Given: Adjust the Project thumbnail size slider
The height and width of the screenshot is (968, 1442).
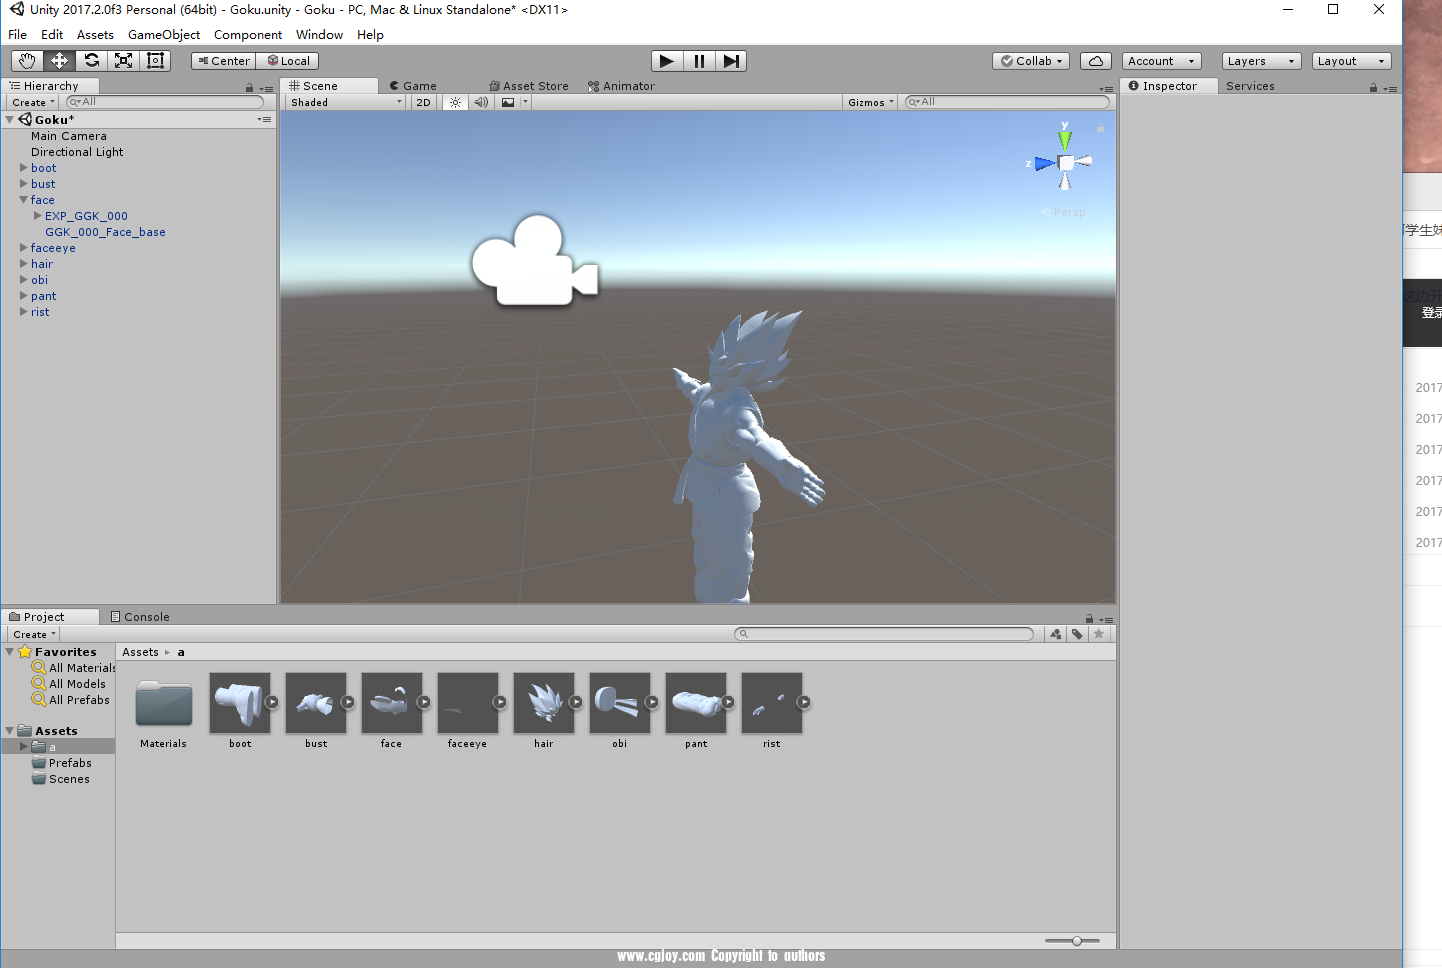Looking at the screenshot, I should tap(1076, 941).
